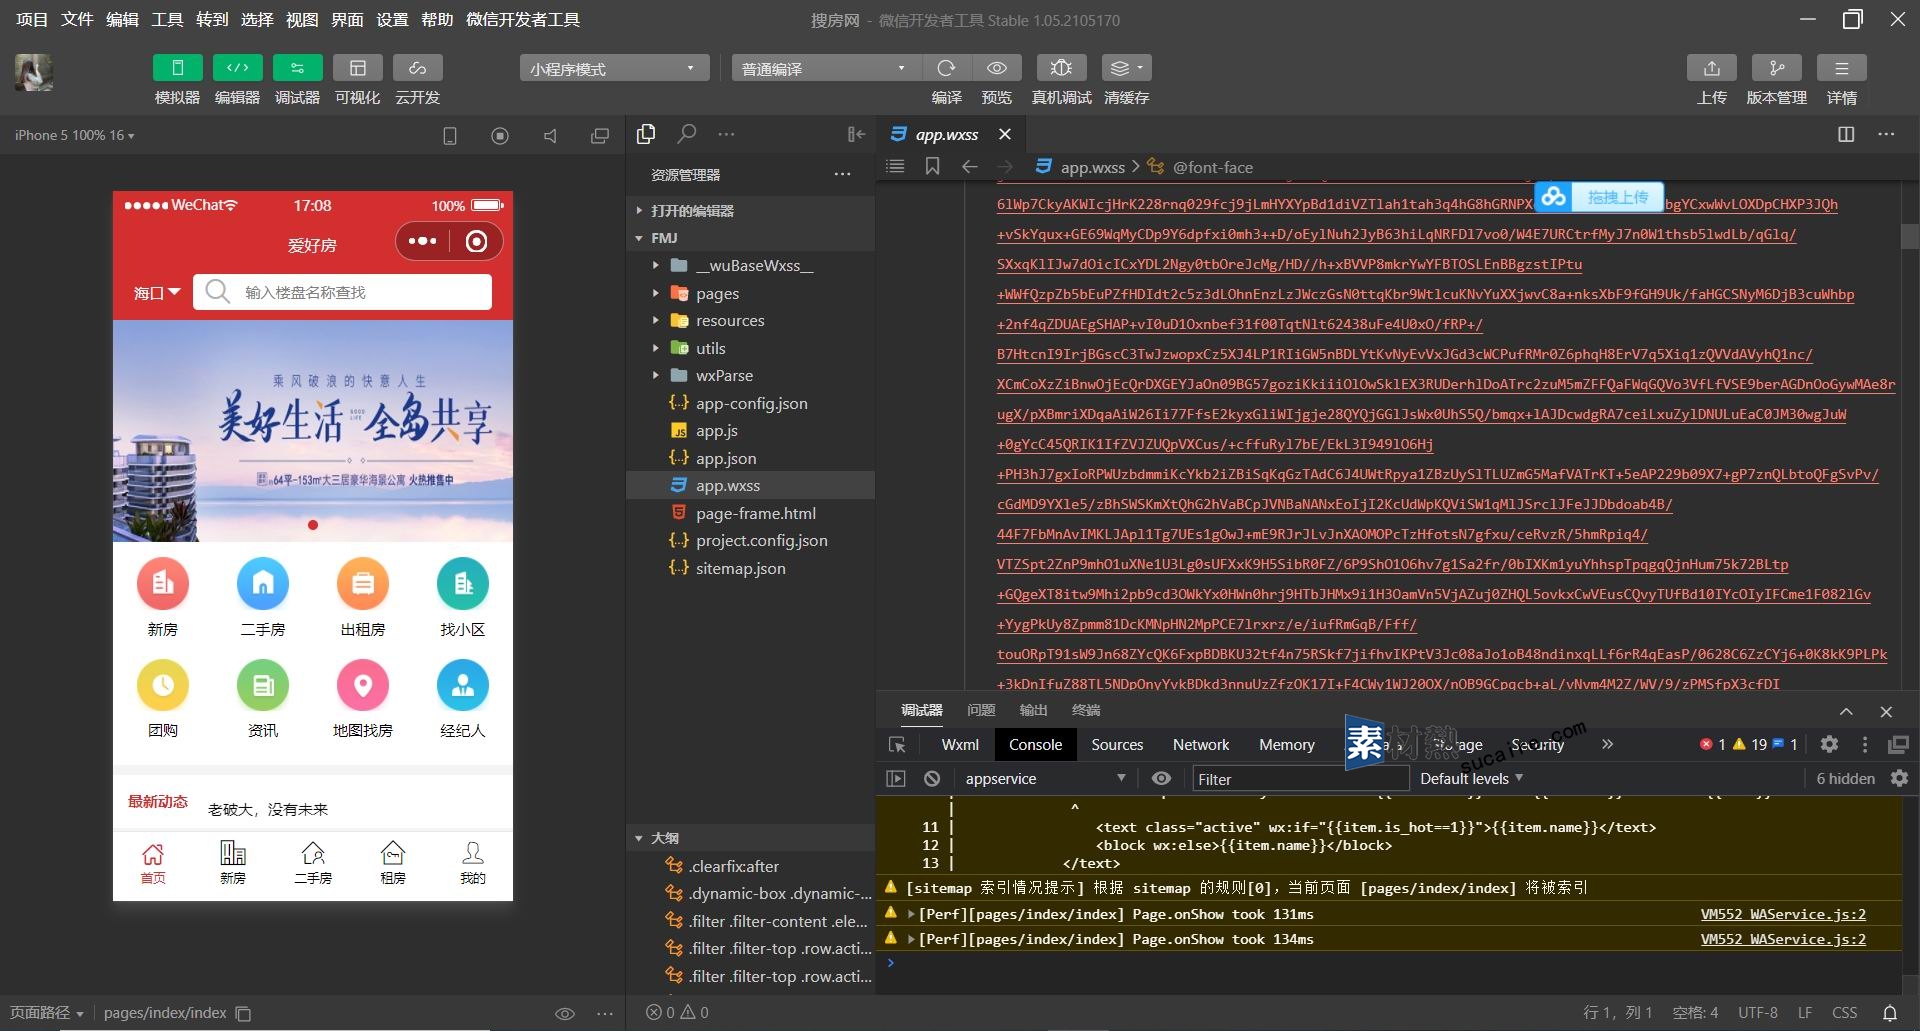Click @font-face breadcrumb

click(x=1211, y=167)
